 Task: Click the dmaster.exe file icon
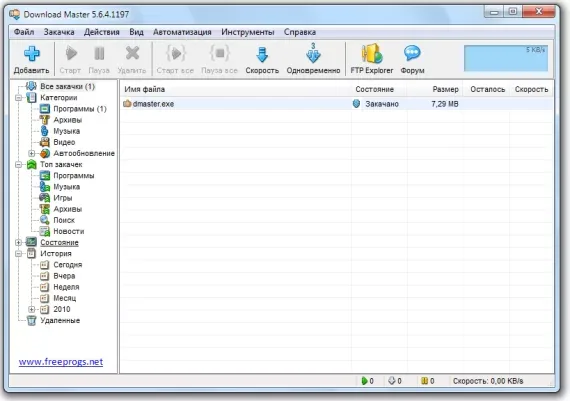127,104
